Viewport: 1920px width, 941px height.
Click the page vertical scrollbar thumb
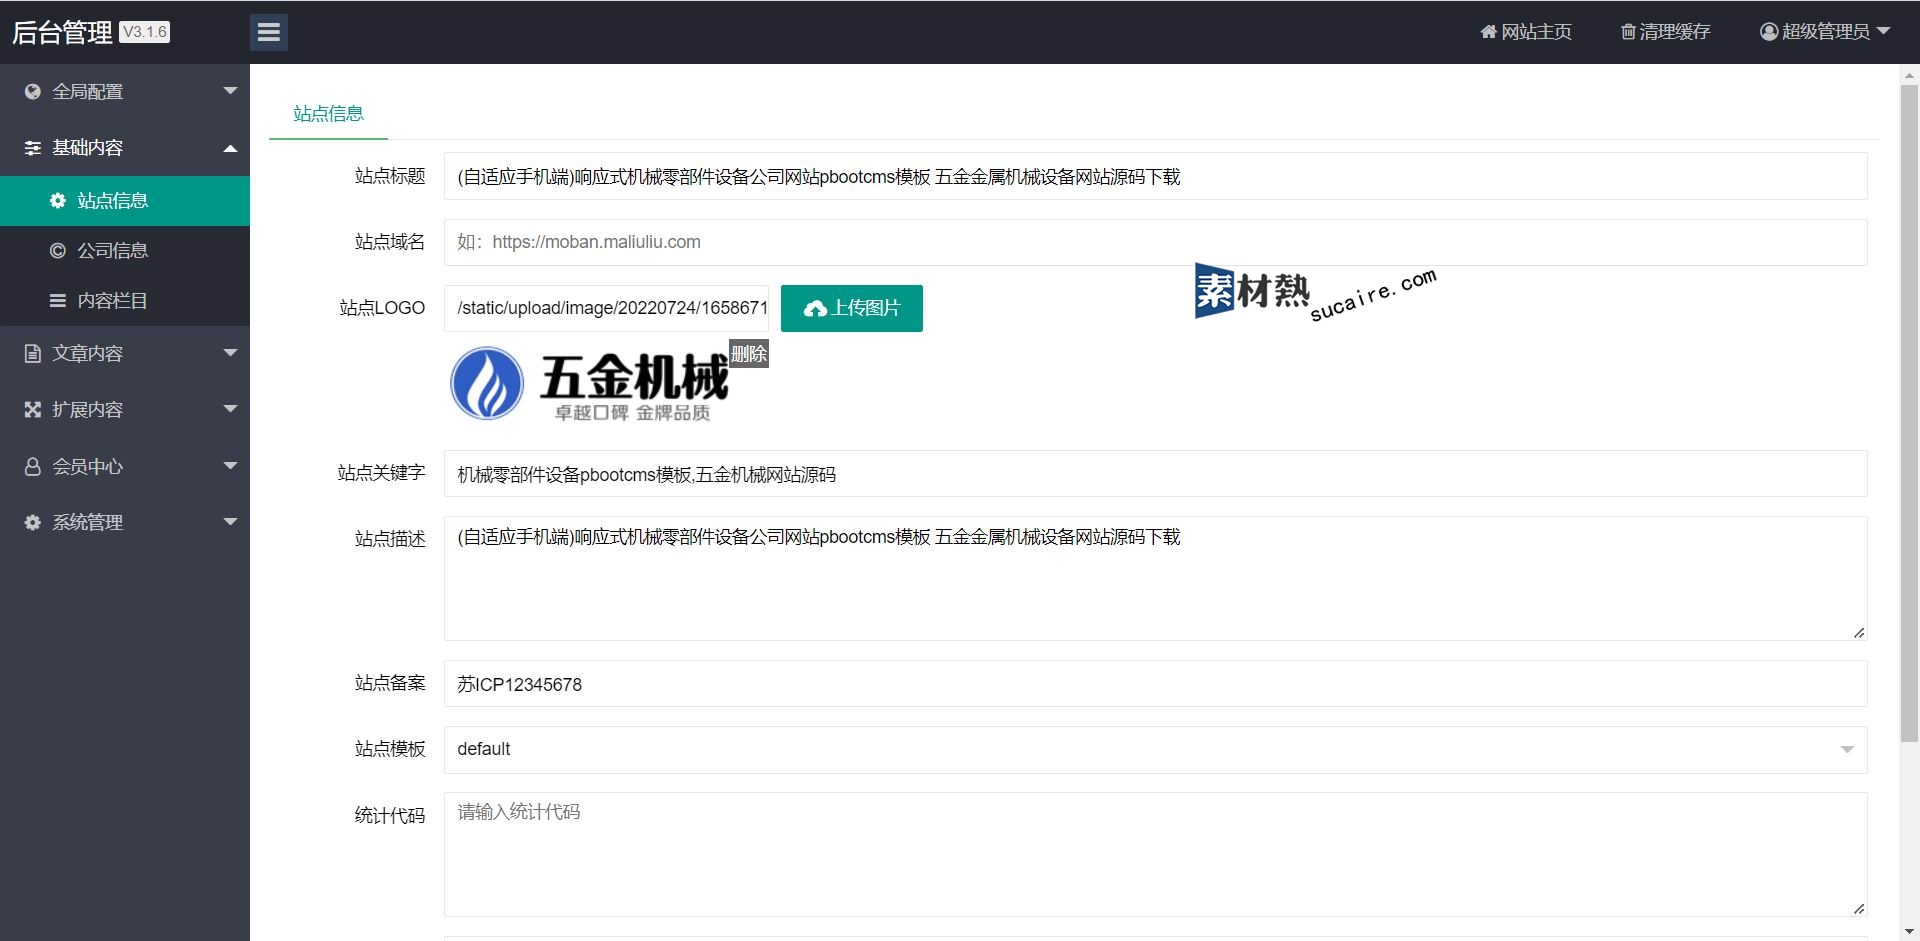click(x=1909, y=413)
